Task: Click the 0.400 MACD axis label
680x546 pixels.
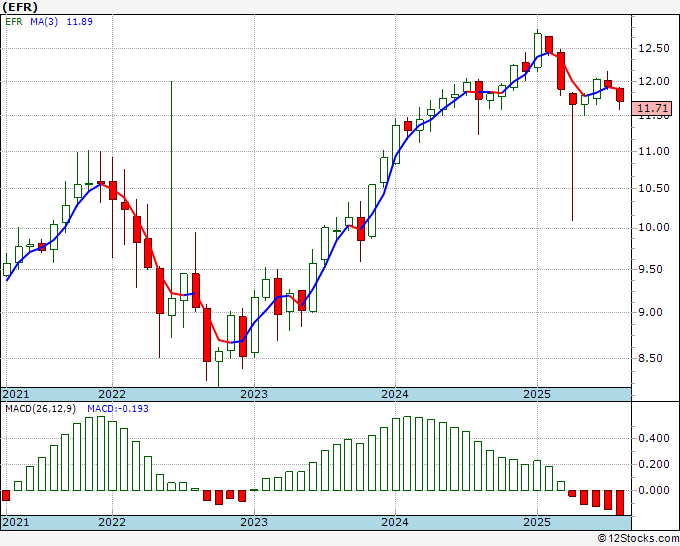Action: coord(654,438)
